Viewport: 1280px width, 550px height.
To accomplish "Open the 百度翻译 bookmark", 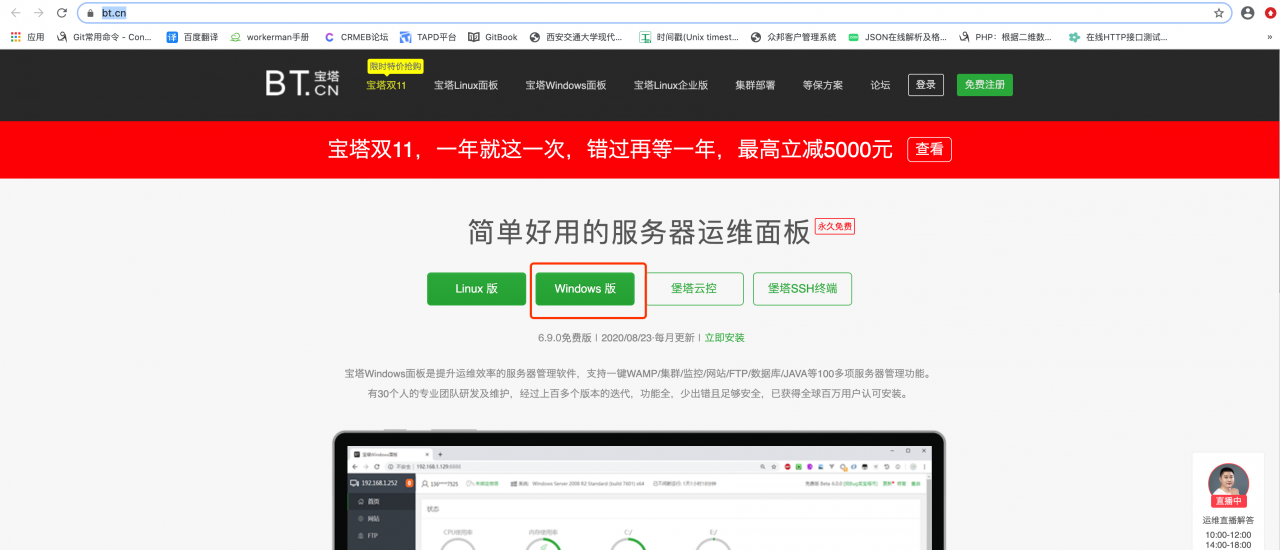I will point(190,37).
